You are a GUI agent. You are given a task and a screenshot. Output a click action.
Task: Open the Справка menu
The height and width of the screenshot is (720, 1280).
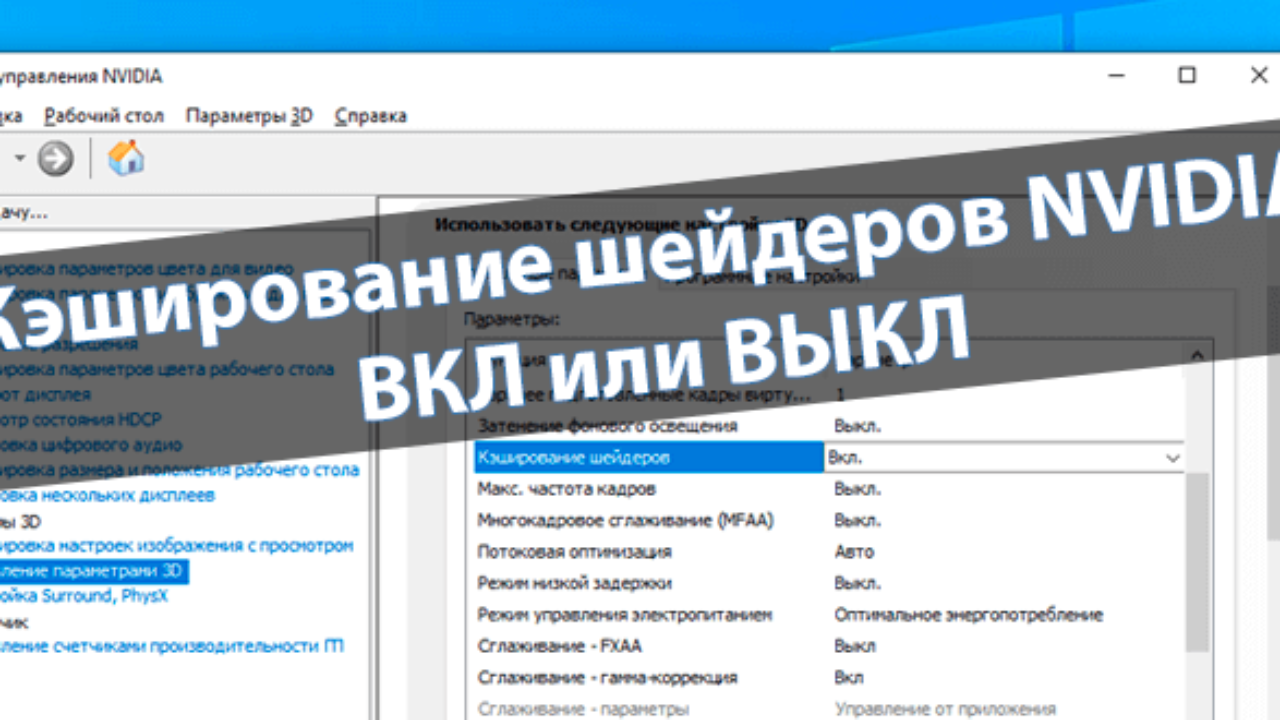[370, 116]
